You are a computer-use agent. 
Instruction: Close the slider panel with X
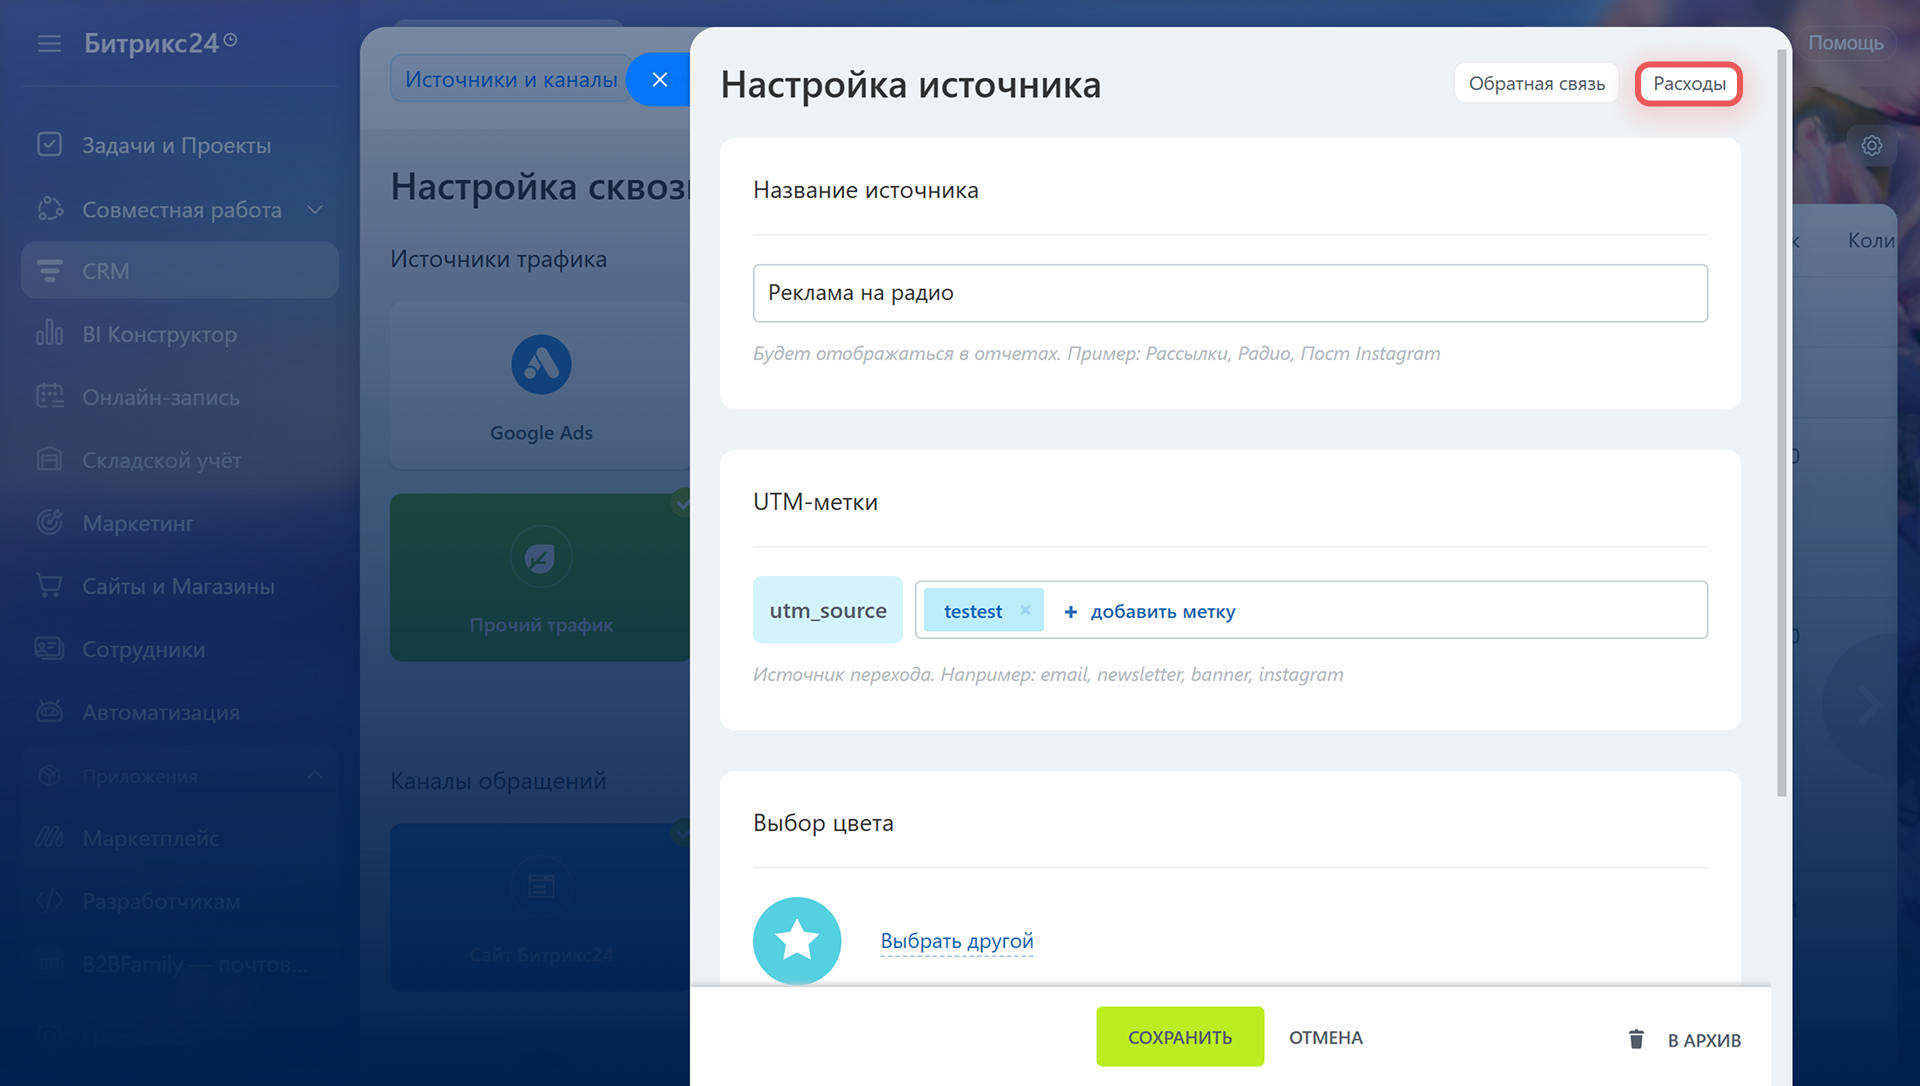tap(659, 80)
